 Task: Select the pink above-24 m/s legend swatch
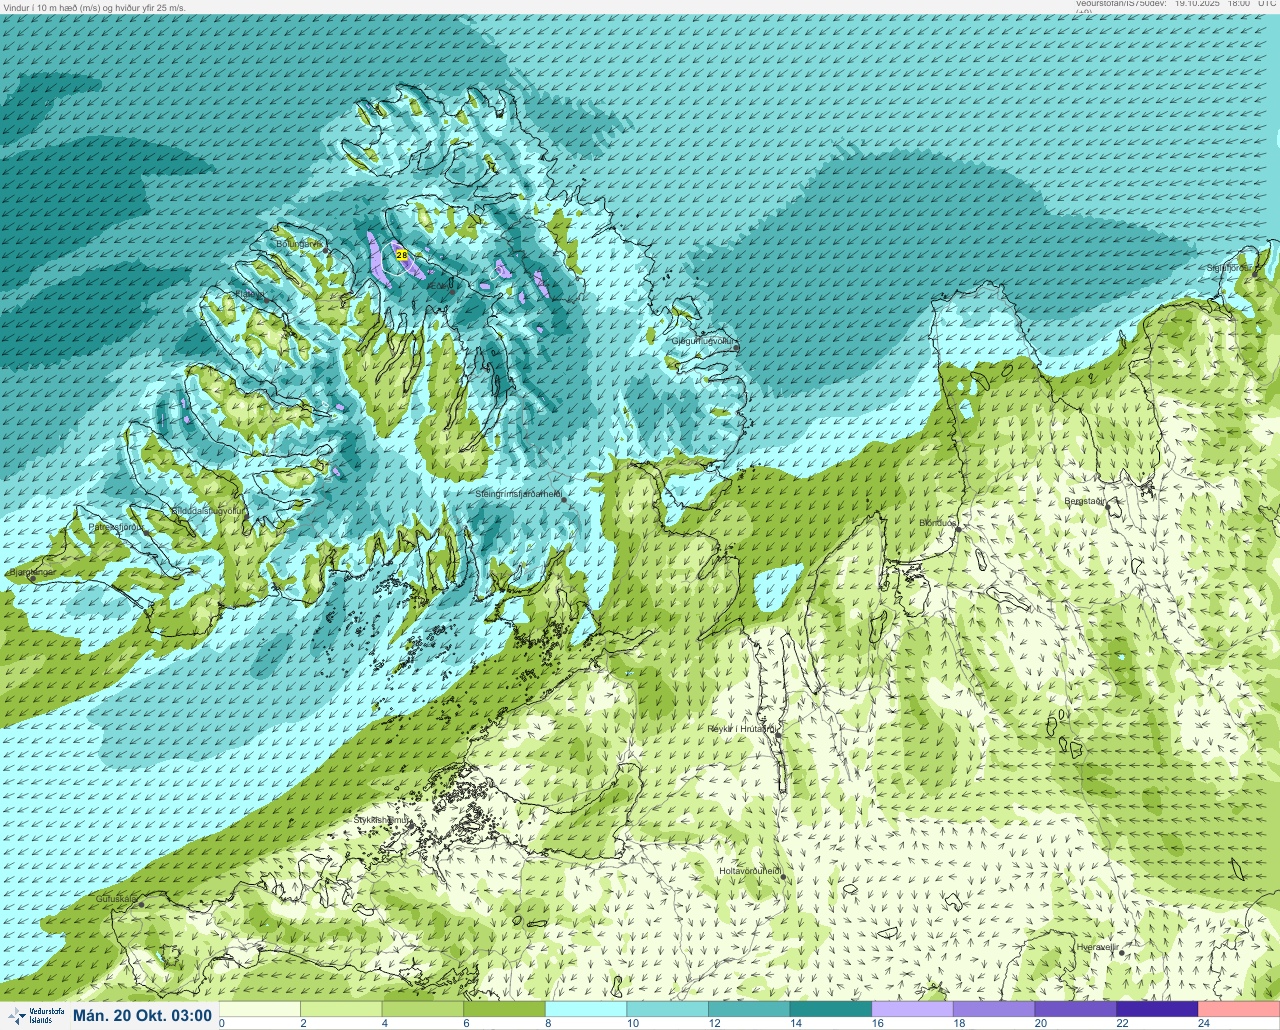click(x=1239, y=1009)
